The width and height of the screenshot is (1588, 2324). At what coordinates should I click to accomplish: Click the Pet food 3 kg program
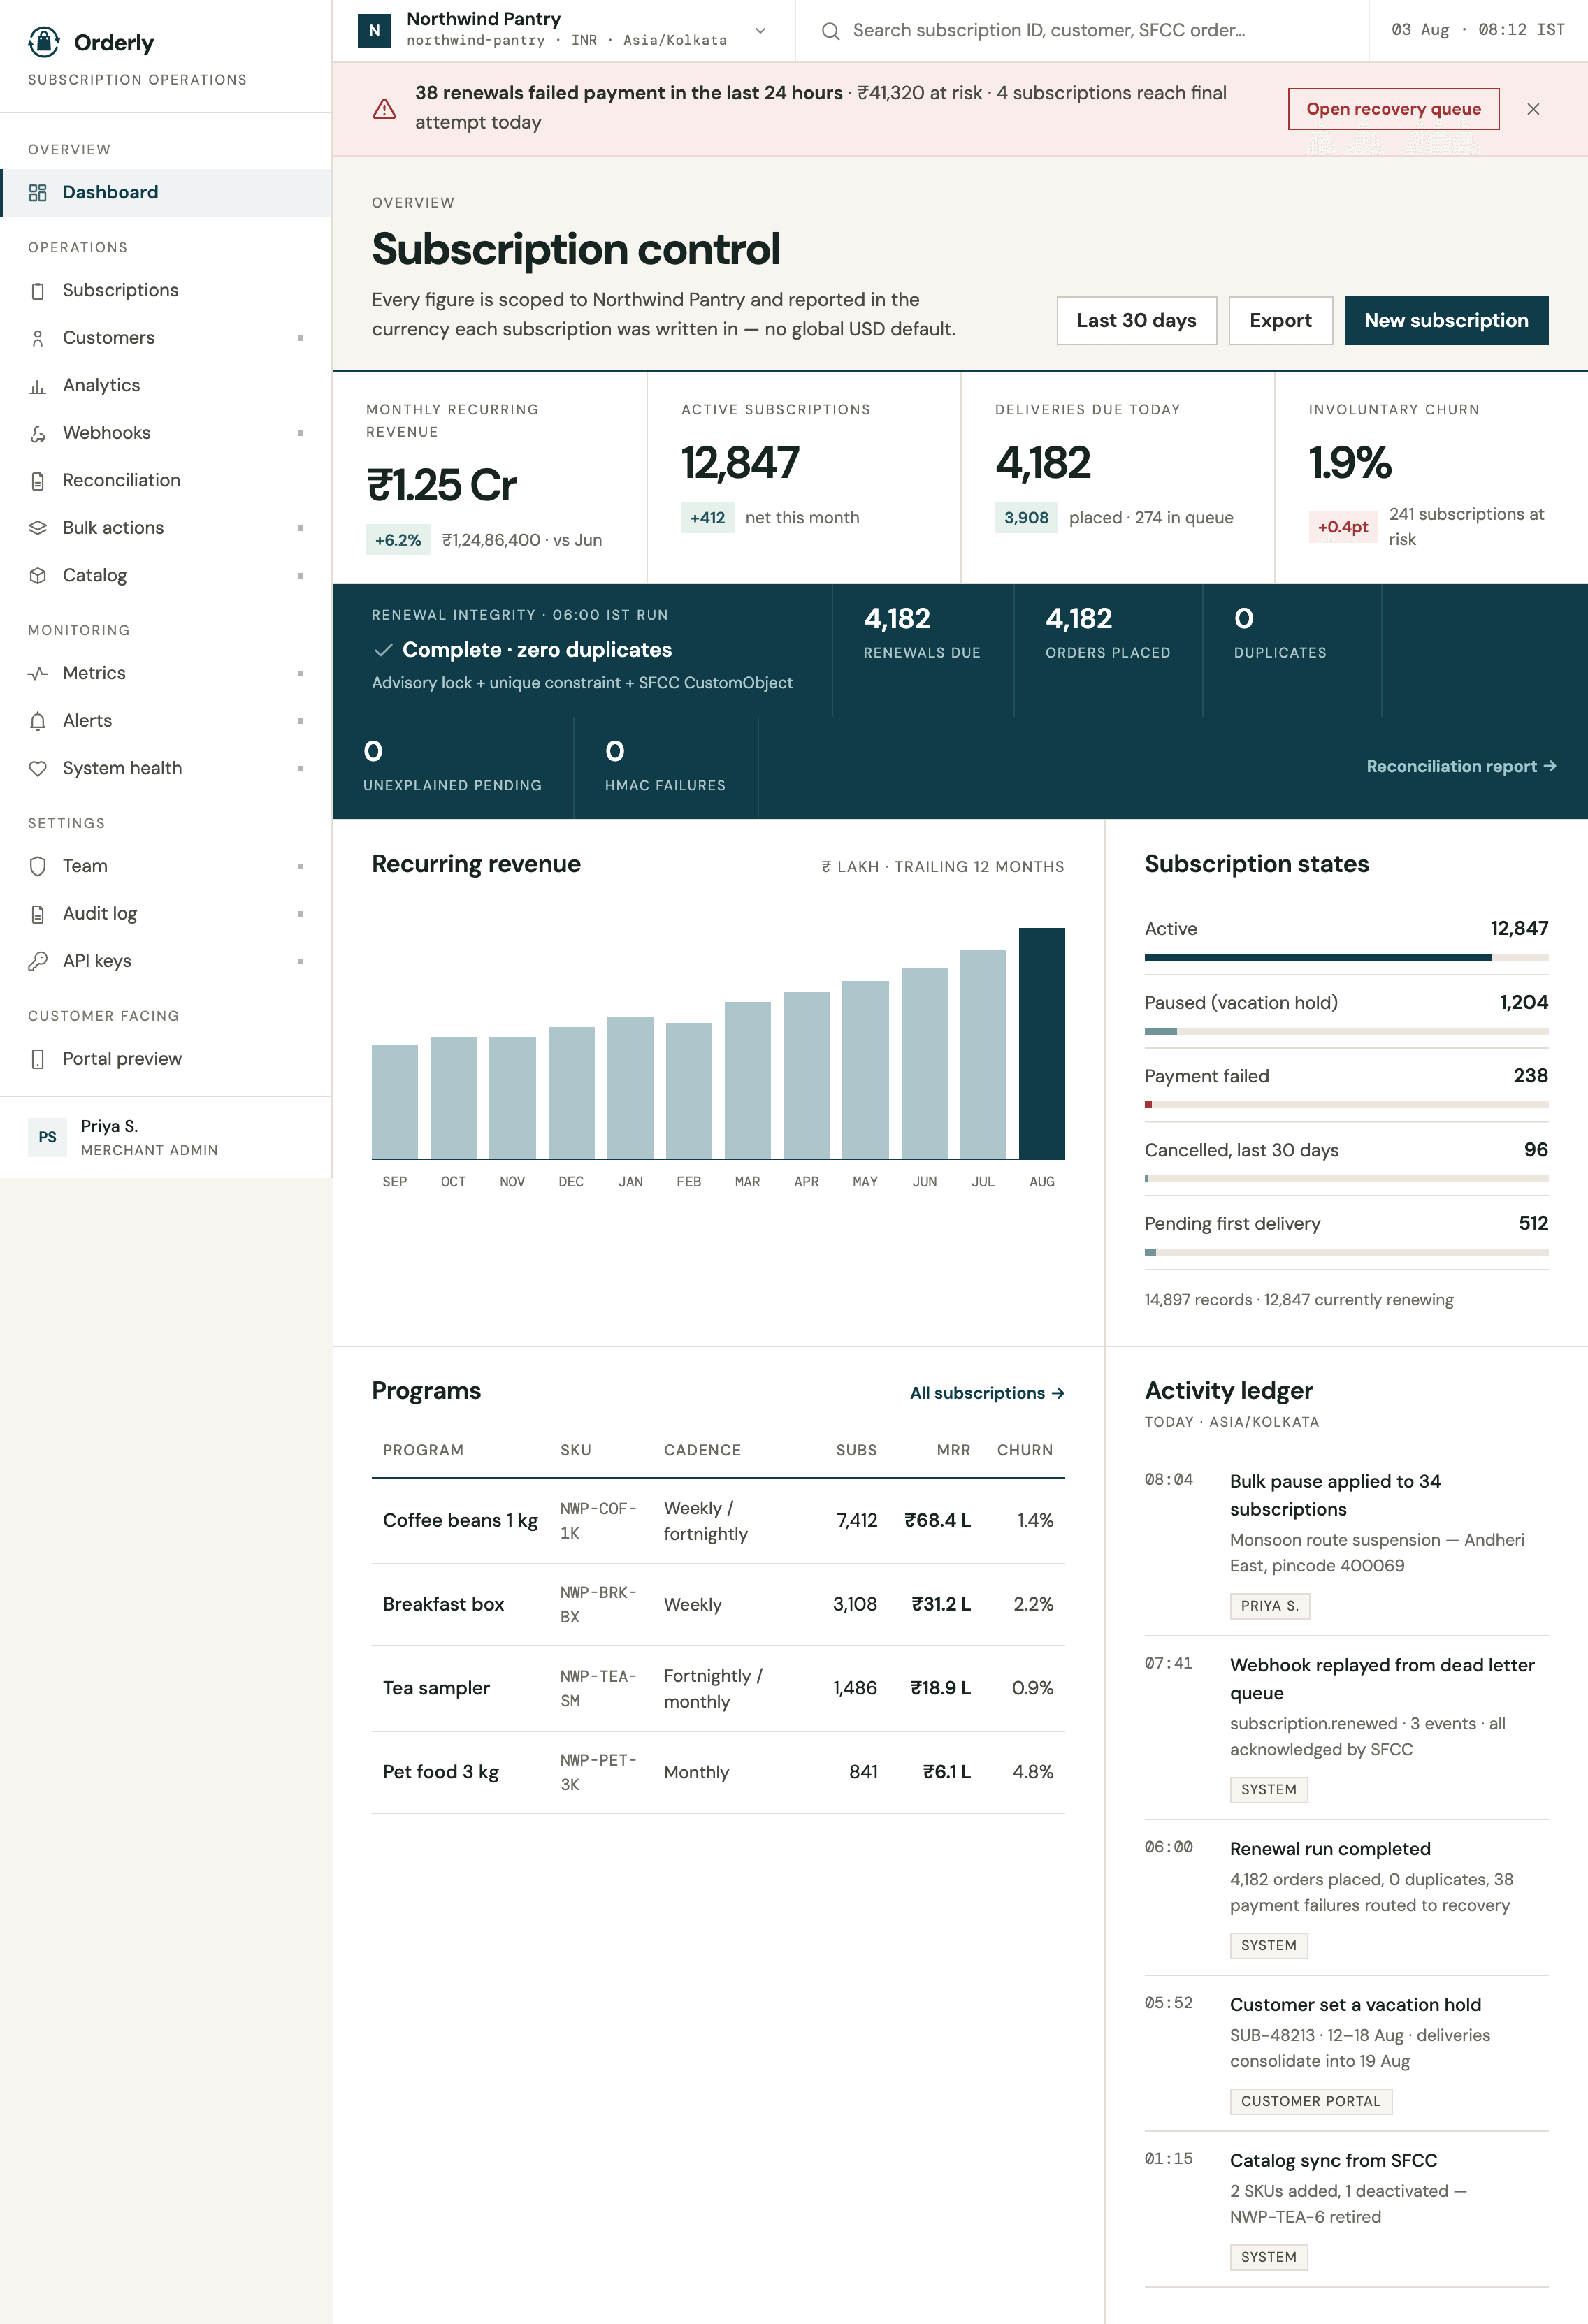coord(441,1773)
